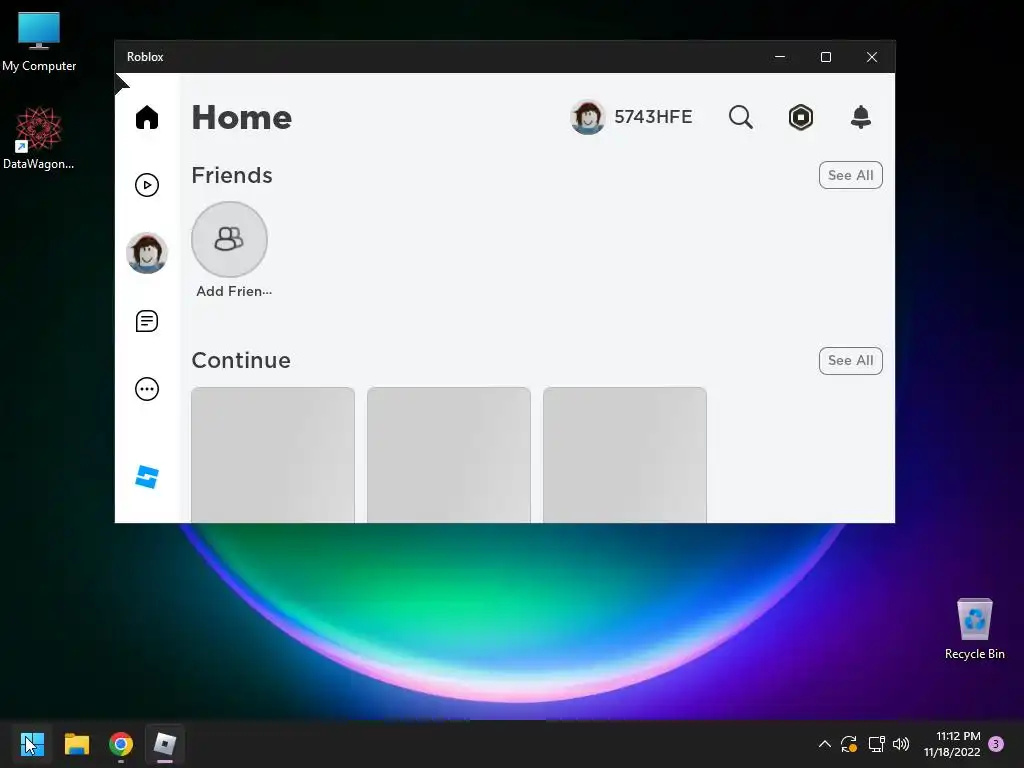Maximize the Roblox window

click(x=825, y=57)
